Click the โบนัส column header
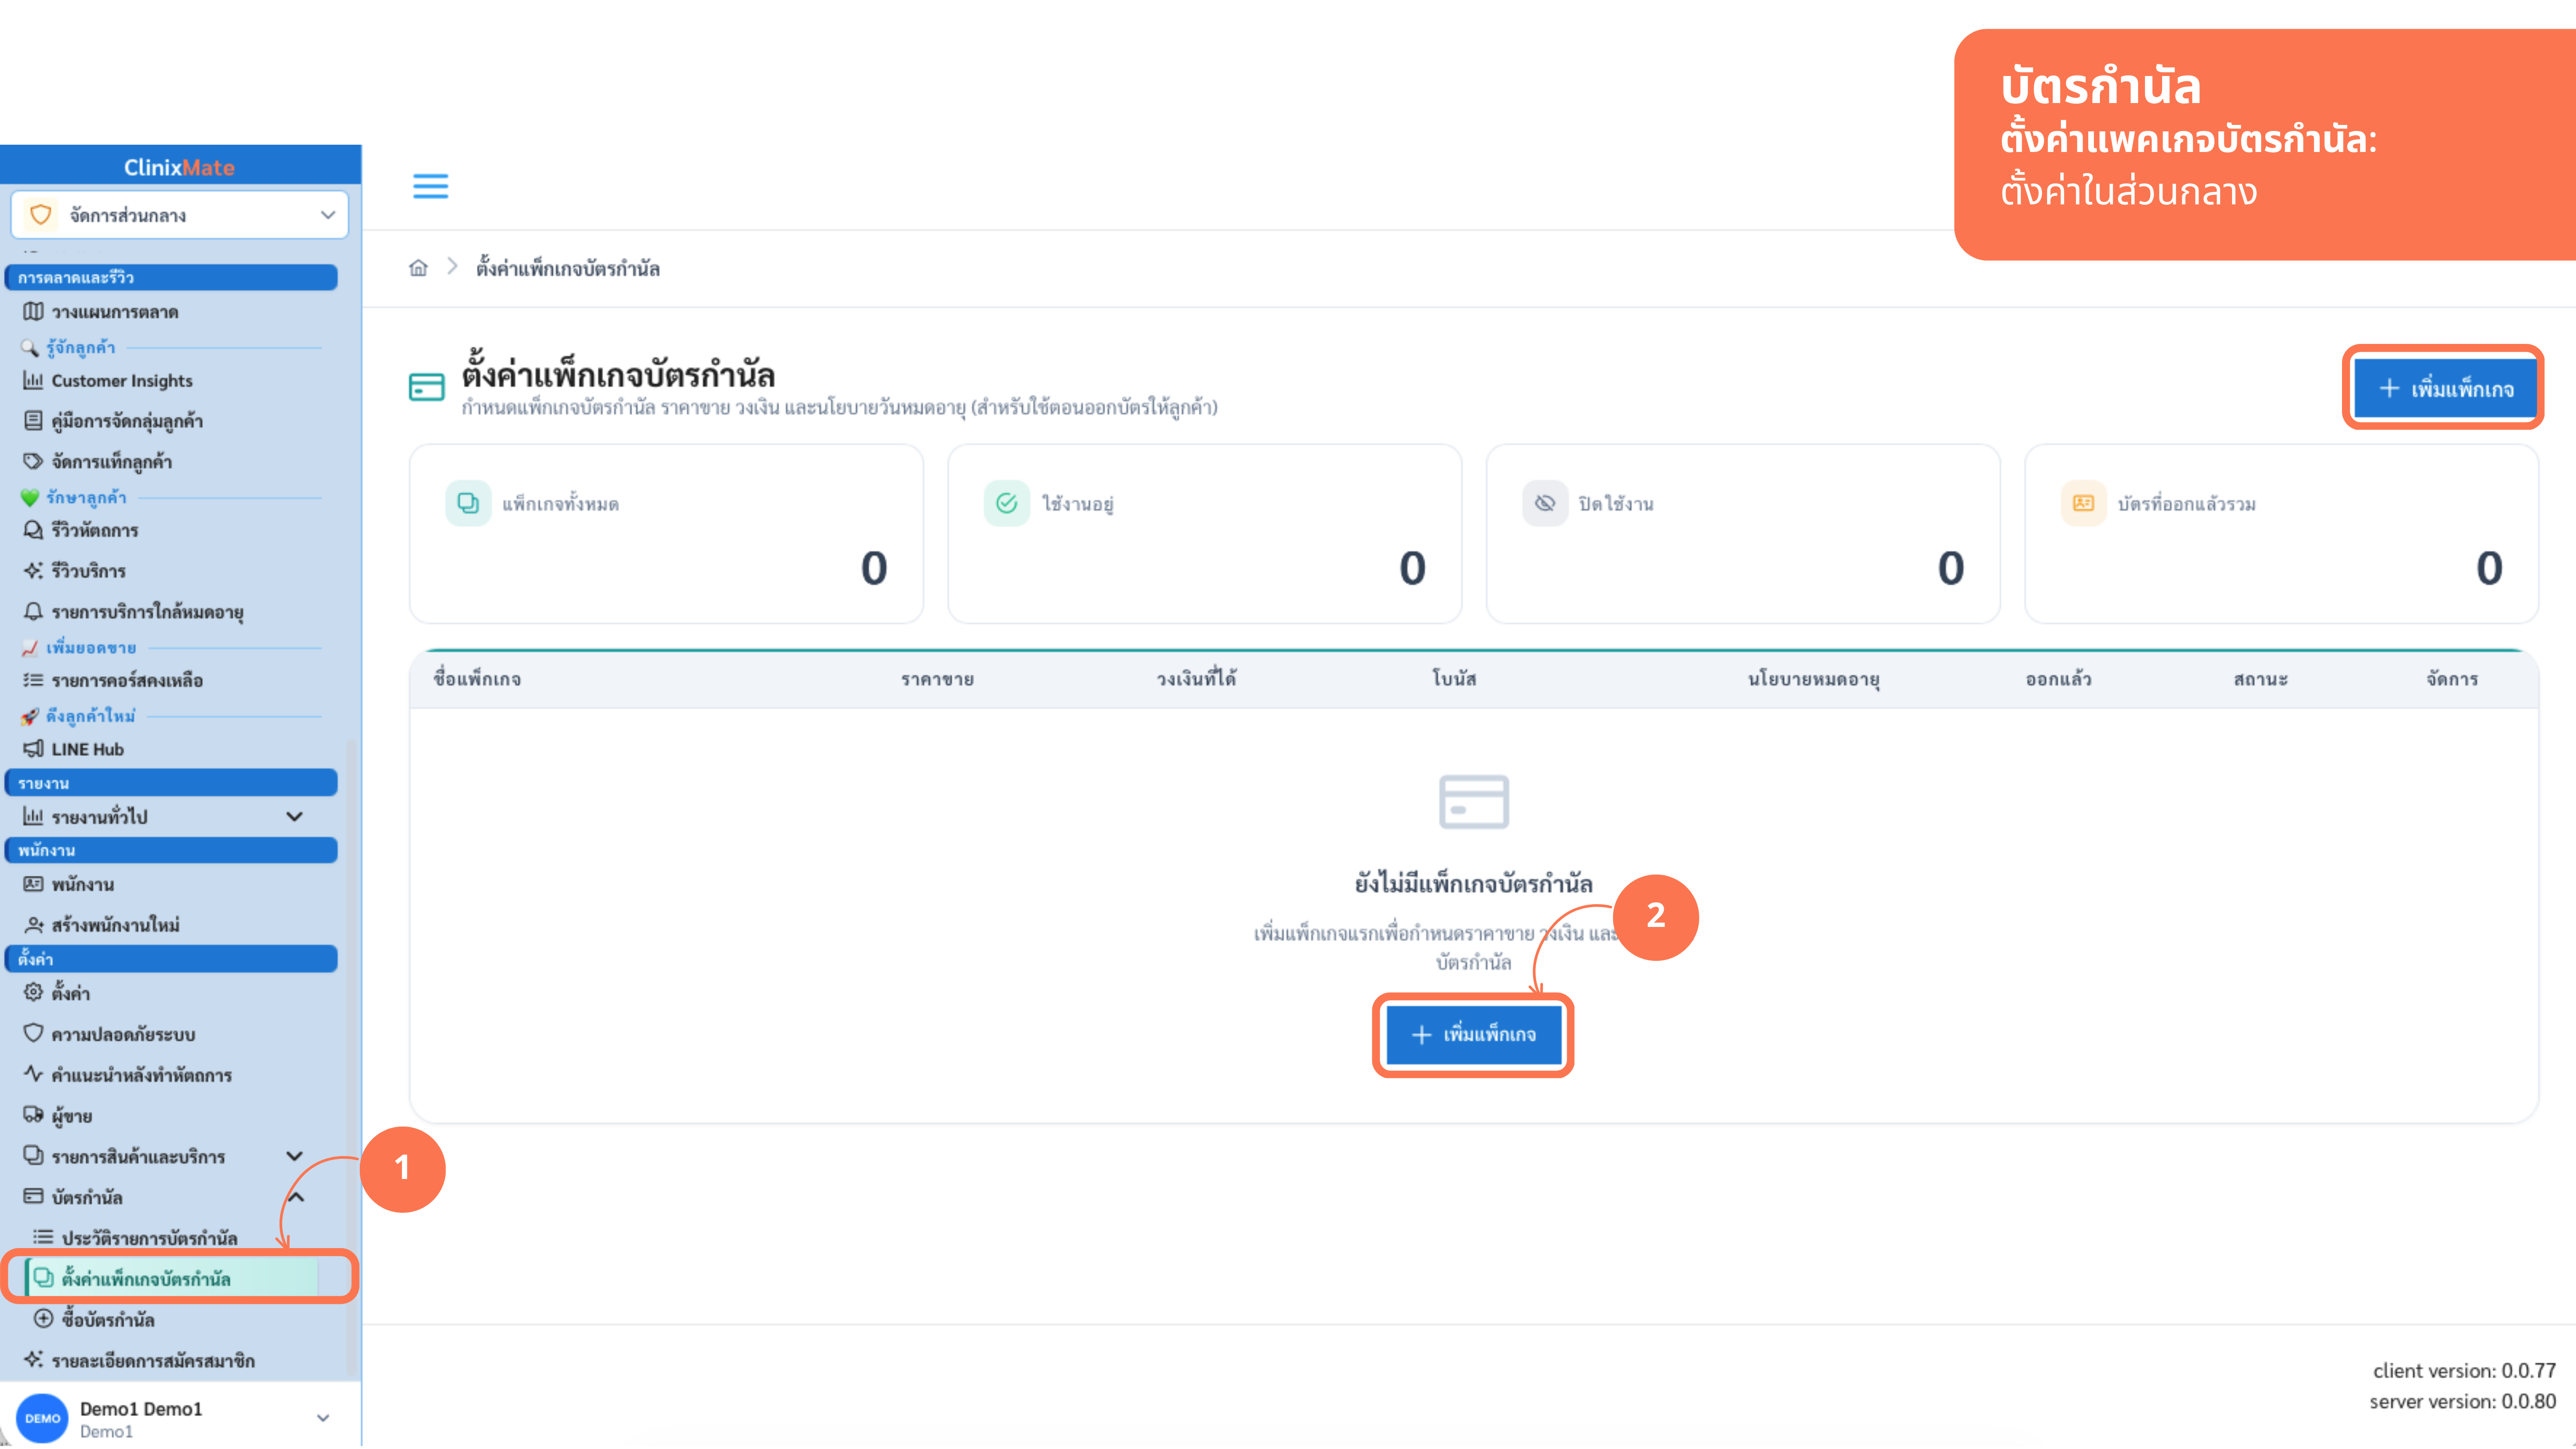 (x=1454, y=679)
